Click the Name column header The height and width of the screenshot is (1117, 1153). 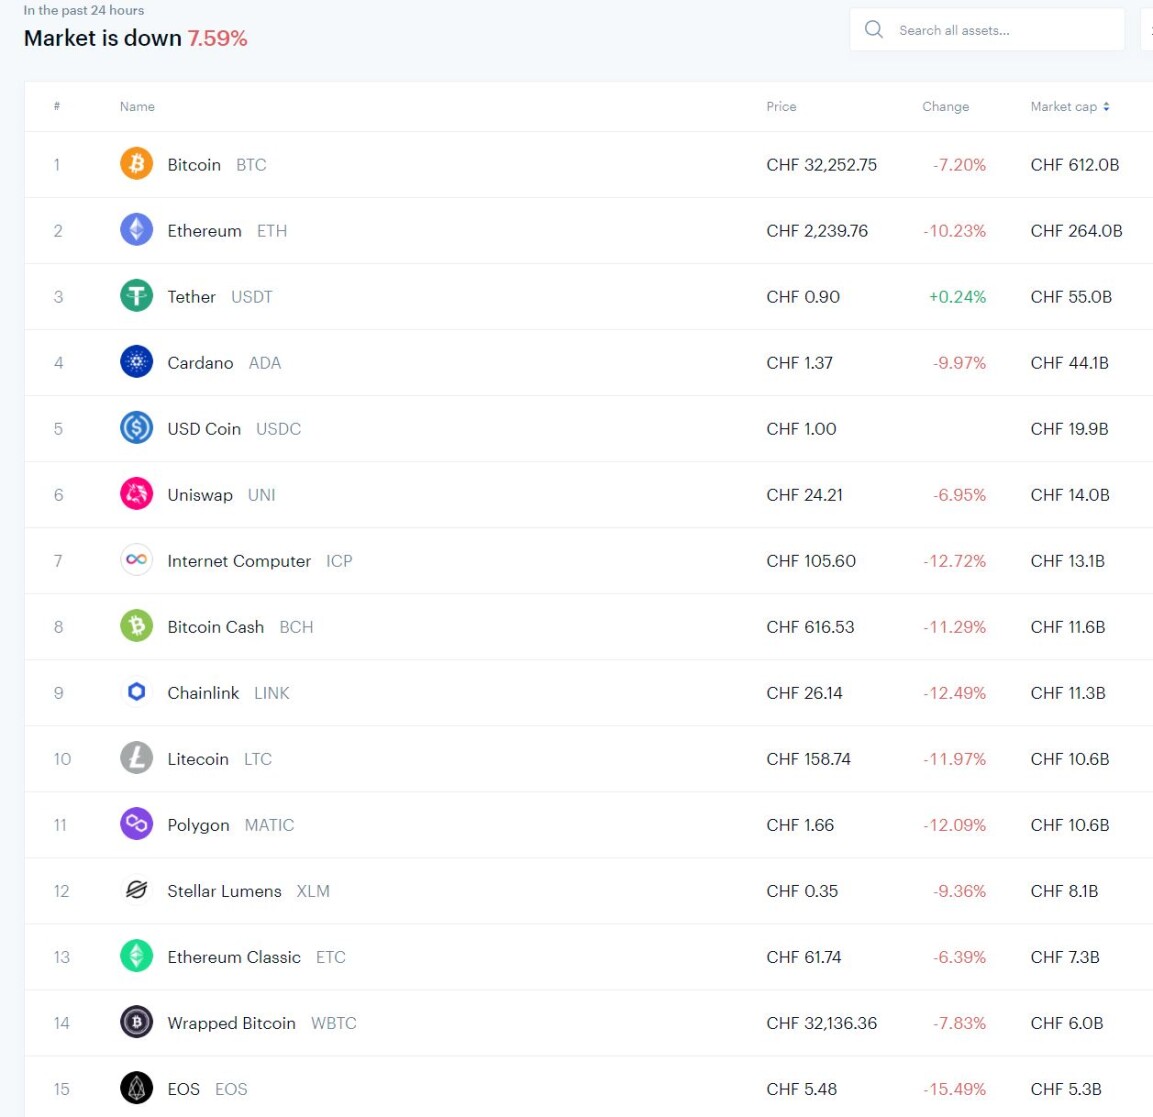[x=137, y=107]
